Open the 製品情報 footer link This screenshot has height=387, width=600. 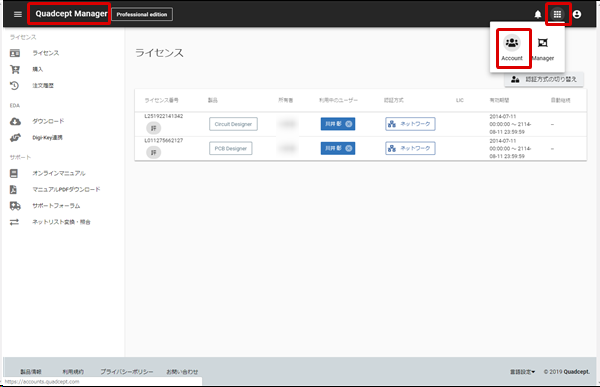pos(31,372)
